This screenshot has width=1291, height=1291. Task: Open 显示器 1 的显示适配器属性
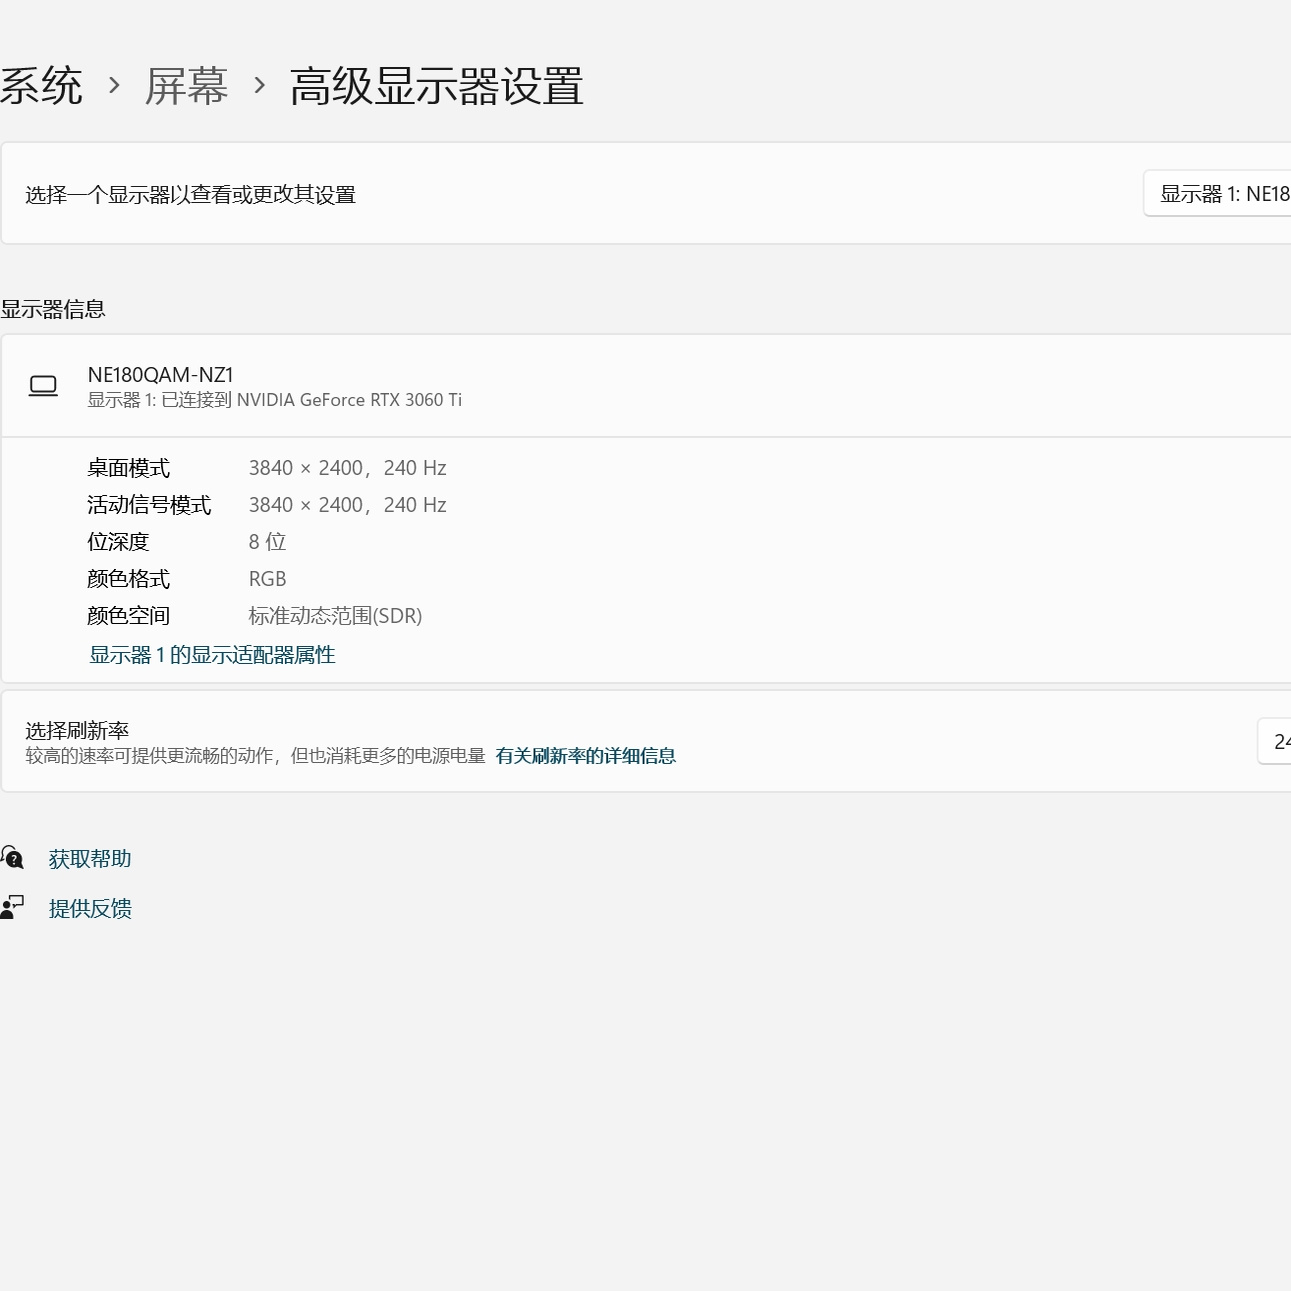[211, 654]
